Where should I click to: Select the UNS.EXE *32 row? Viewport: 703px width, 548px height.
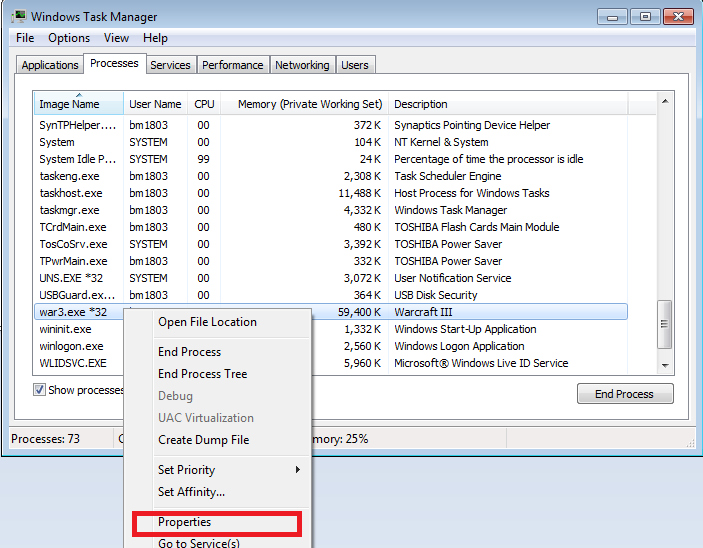[x=331, y=278]
